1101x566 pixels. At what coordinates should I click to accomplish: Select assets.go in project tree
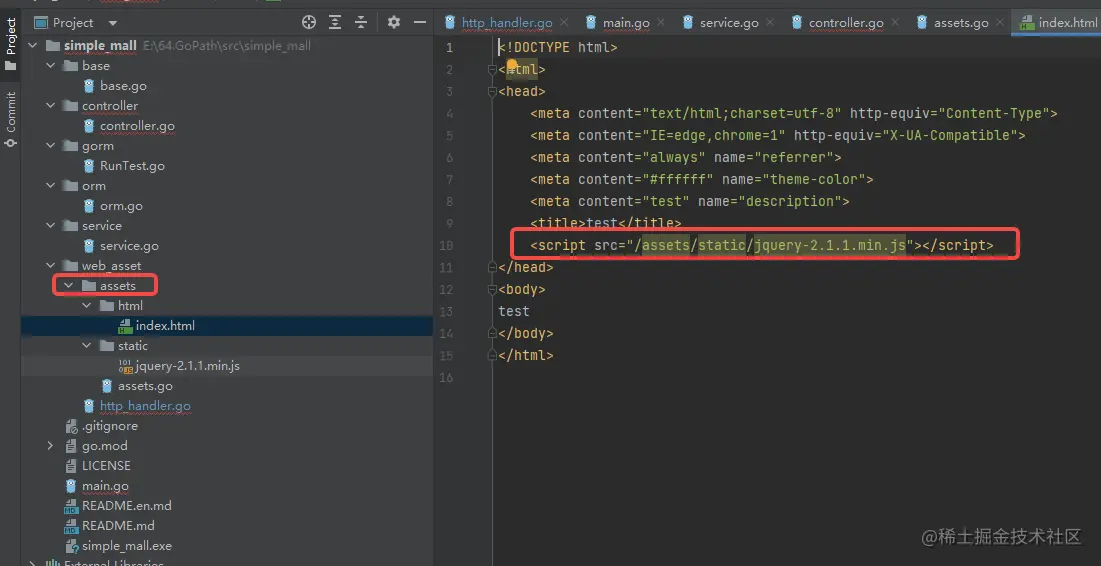click(145, 386)
